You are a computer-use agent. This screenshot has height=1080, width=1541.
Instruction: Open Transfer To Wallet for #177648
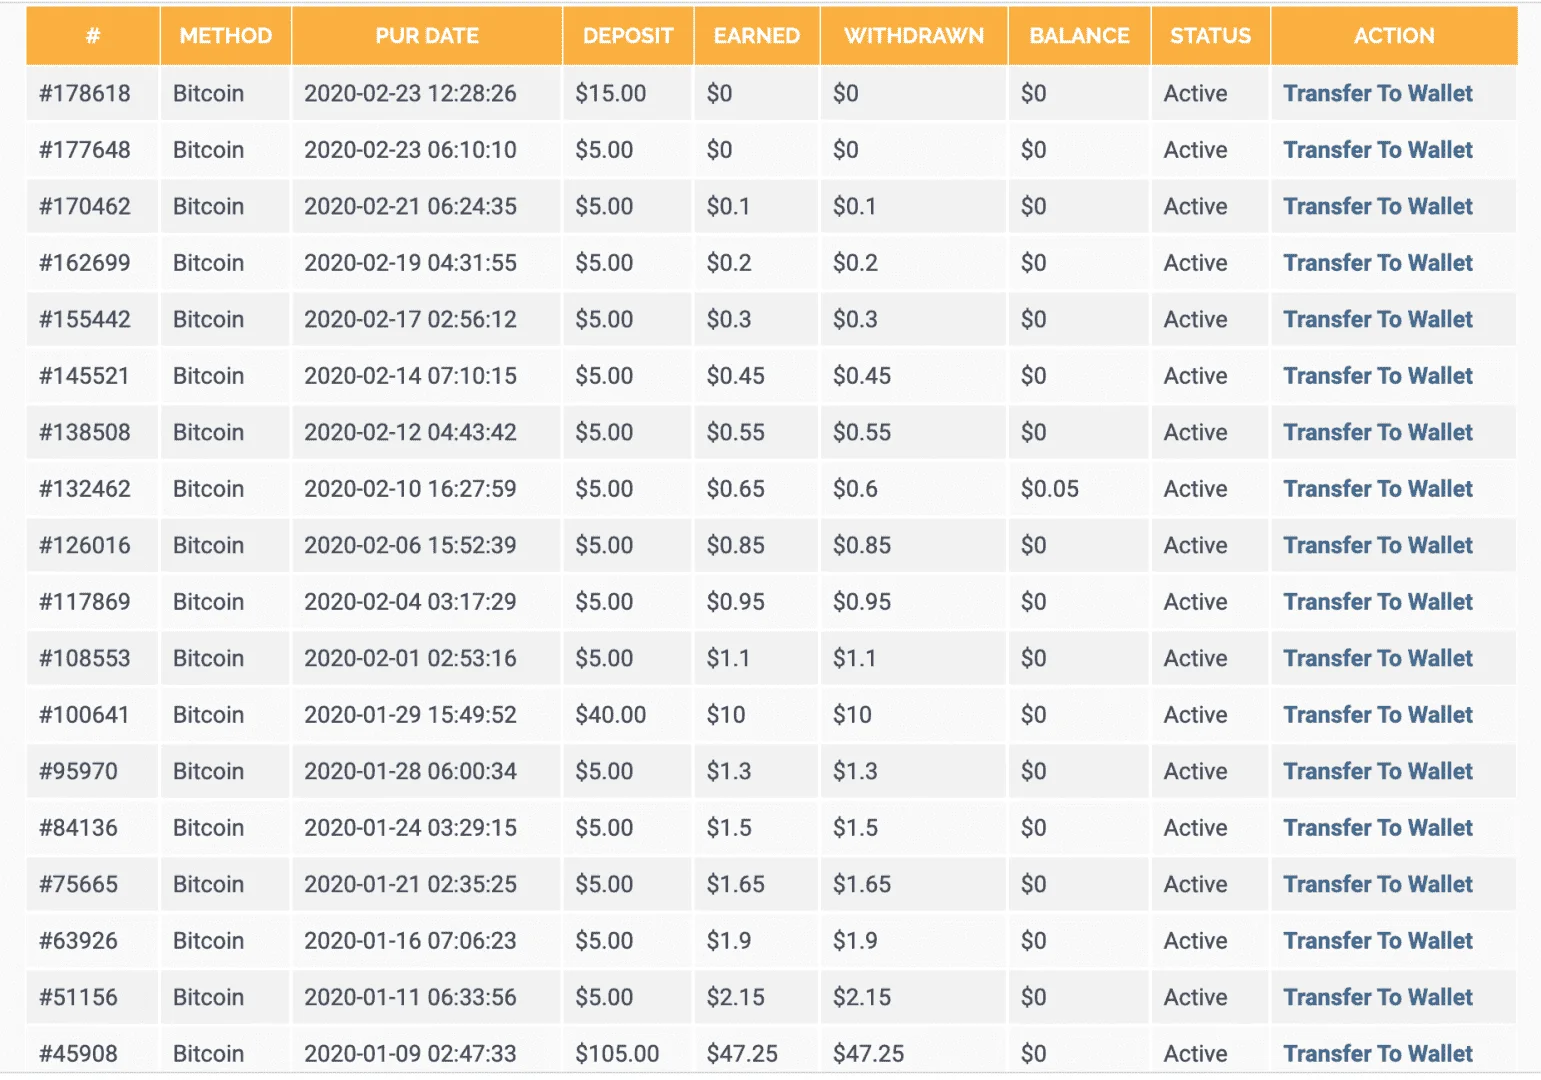tap(1377, 150)
